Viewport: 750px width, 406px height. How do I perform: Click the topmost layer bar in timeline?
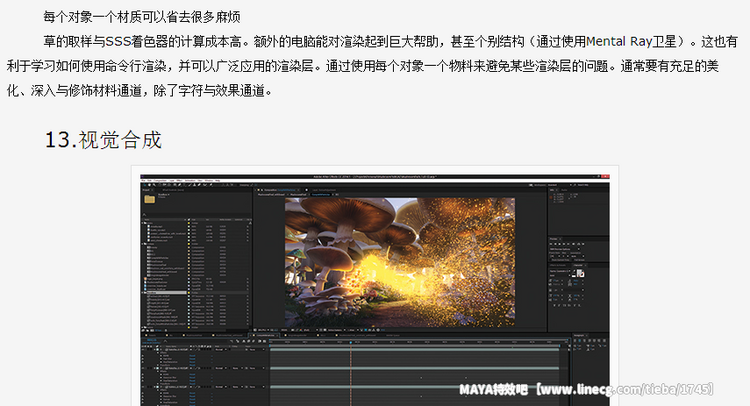click(414, 350)
